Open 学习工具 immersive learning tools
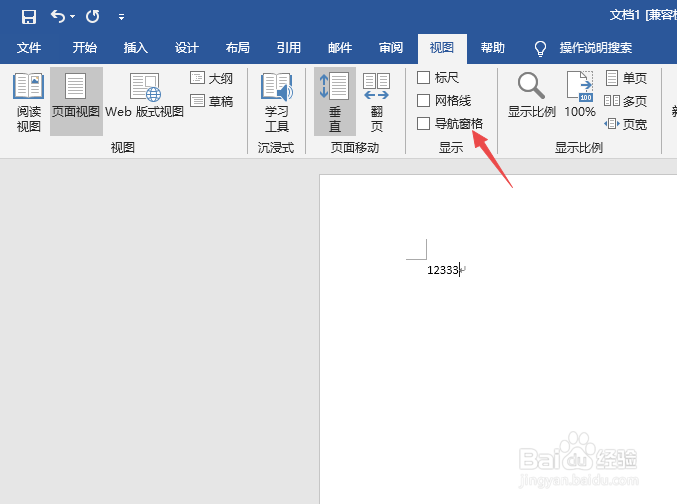This screenshot has width=677, height=504. 277,102
